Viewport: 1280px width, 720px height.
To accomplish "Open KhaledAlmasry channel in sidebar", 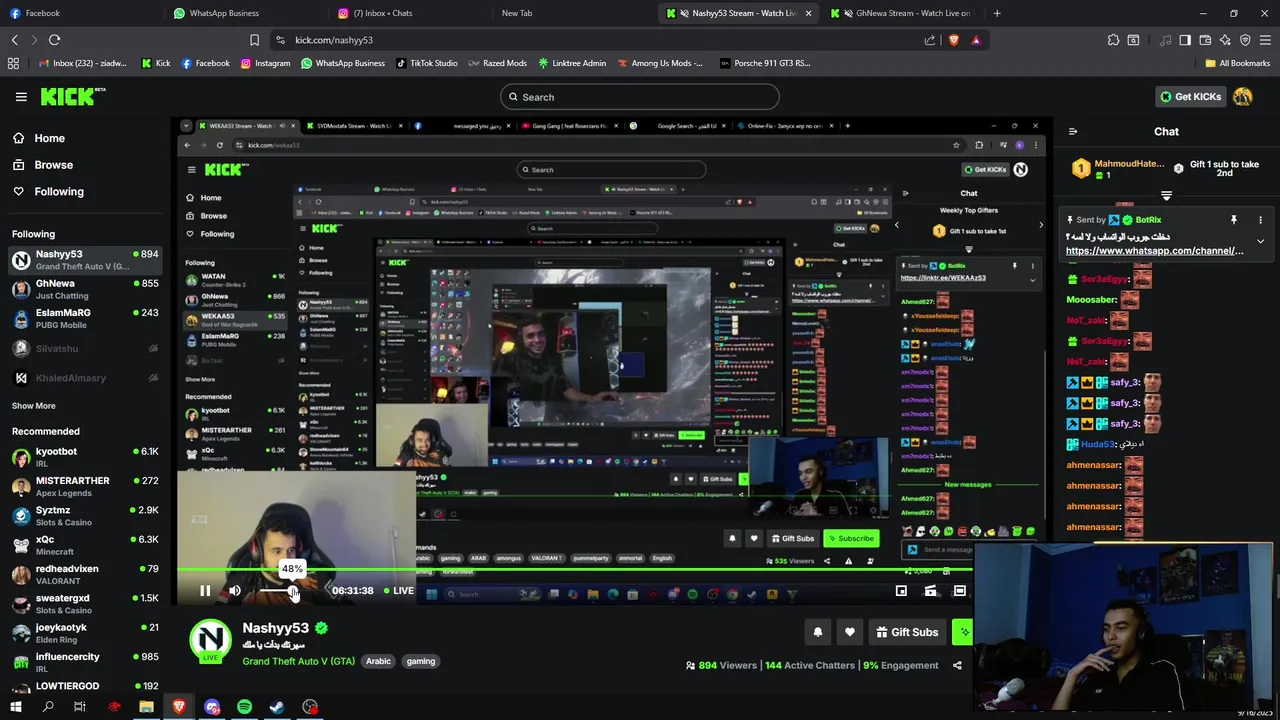I will coord(86,378).
